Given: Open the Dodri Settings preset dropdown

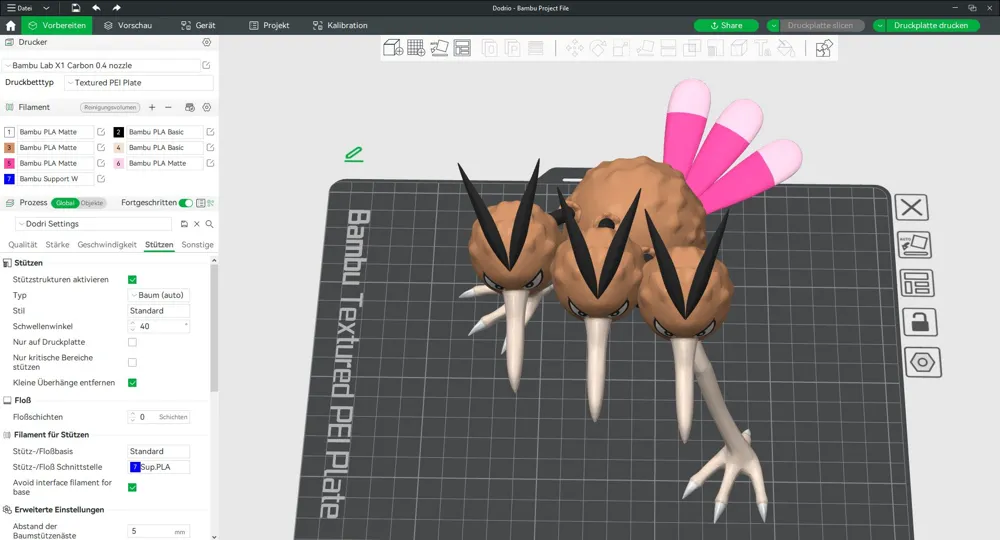Looking at the screenshot, I should point(94,224).
